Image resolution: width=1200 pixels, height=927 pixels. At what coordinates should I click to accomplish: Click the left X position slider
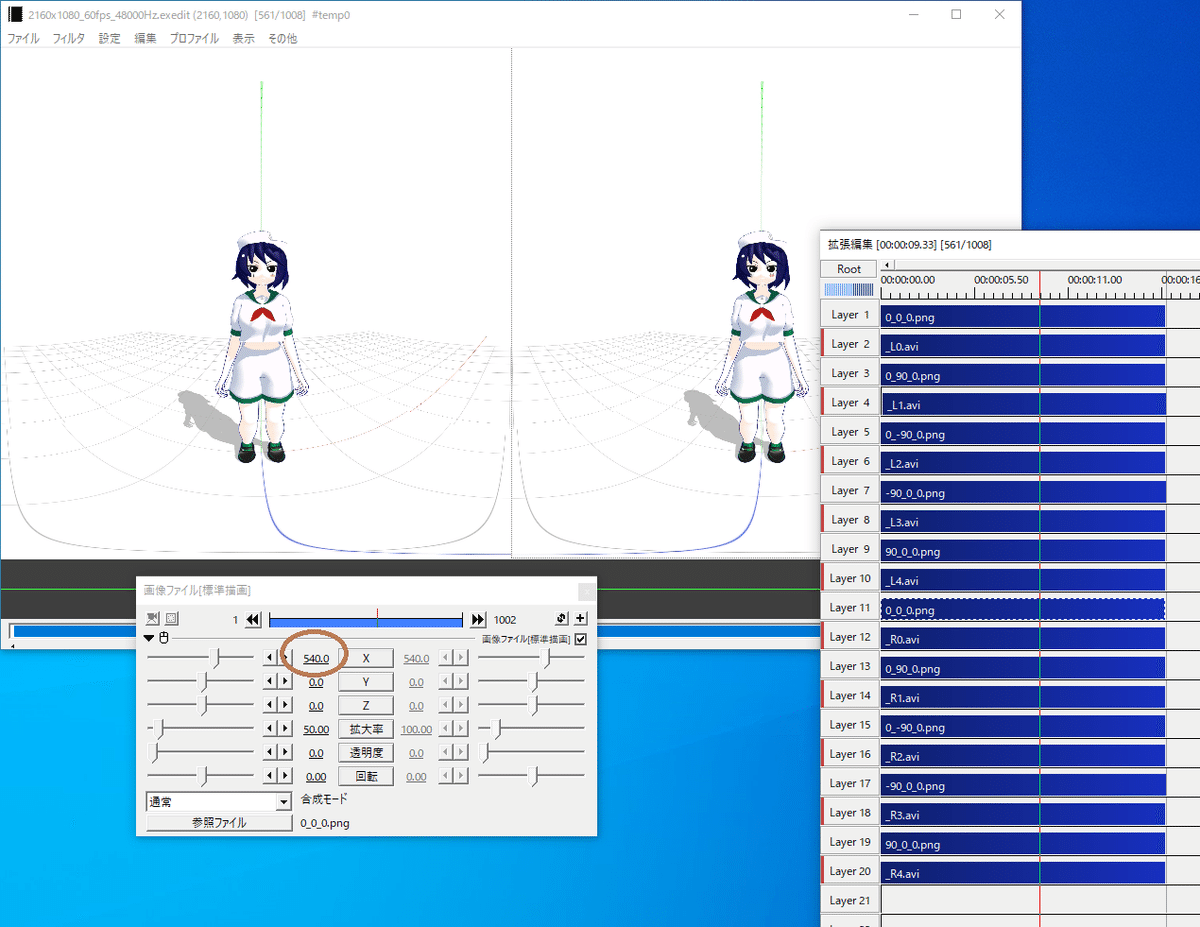(x=201, y=658)
